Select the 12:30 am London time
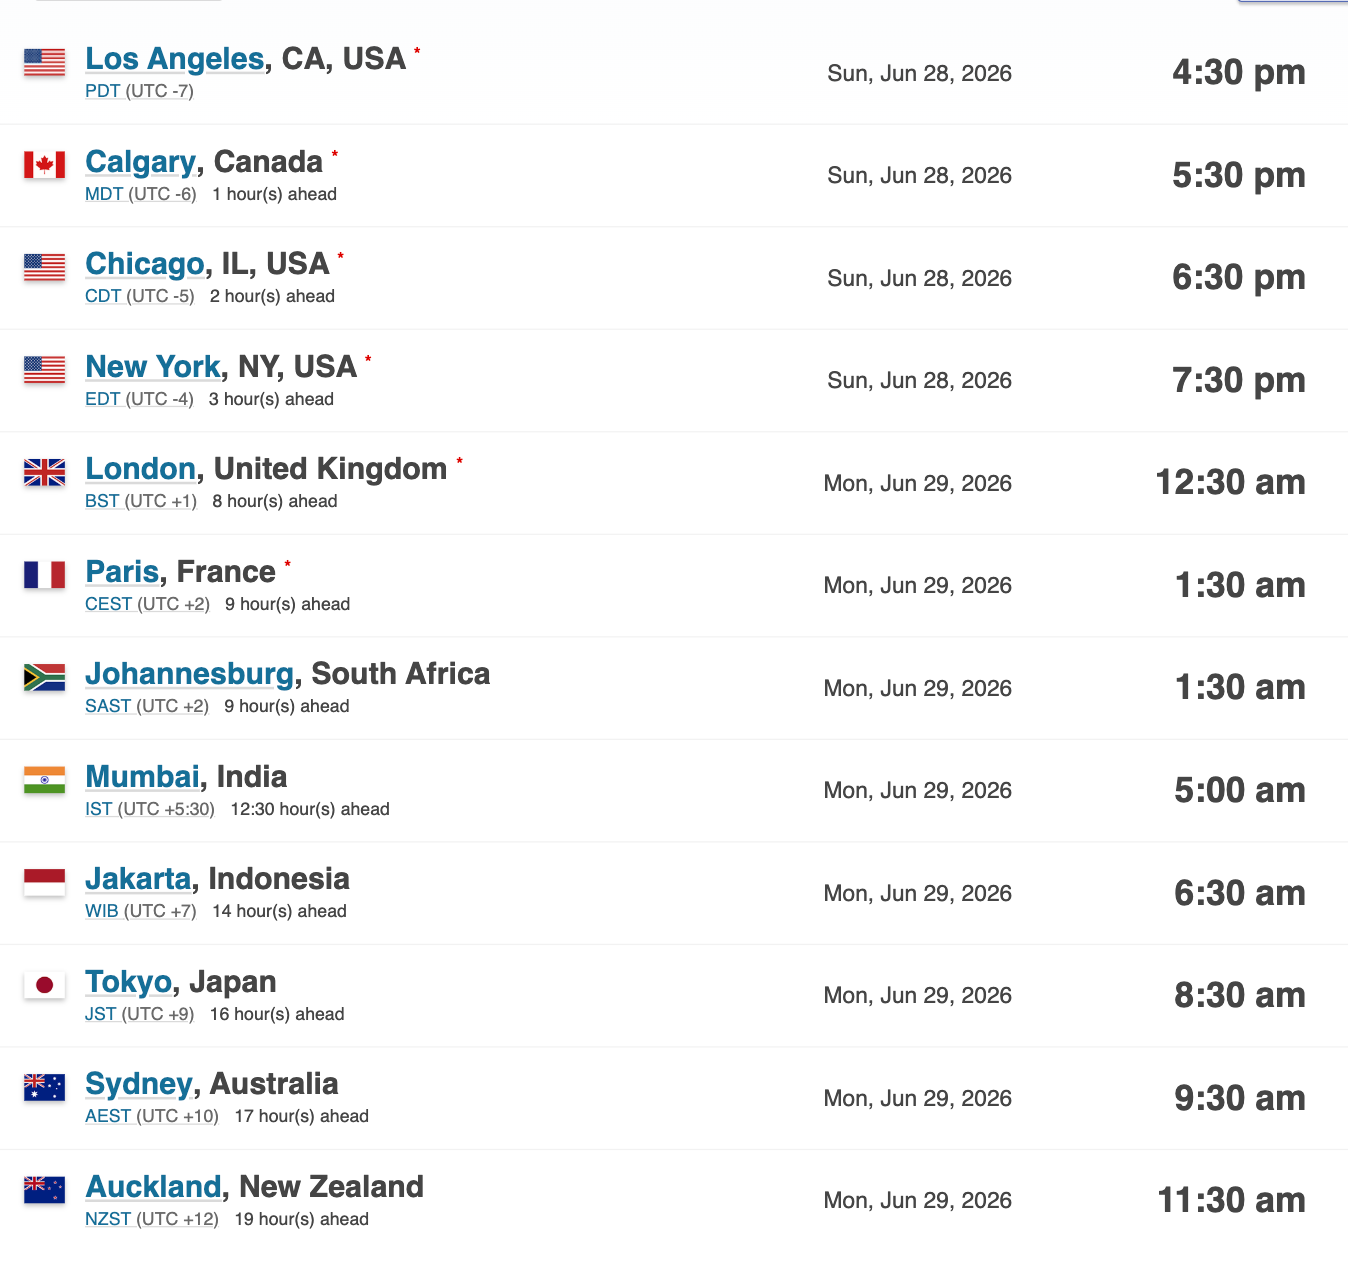This screenshot has height=1278, width=1348. pyautogui.click(x=1230, y=483)
